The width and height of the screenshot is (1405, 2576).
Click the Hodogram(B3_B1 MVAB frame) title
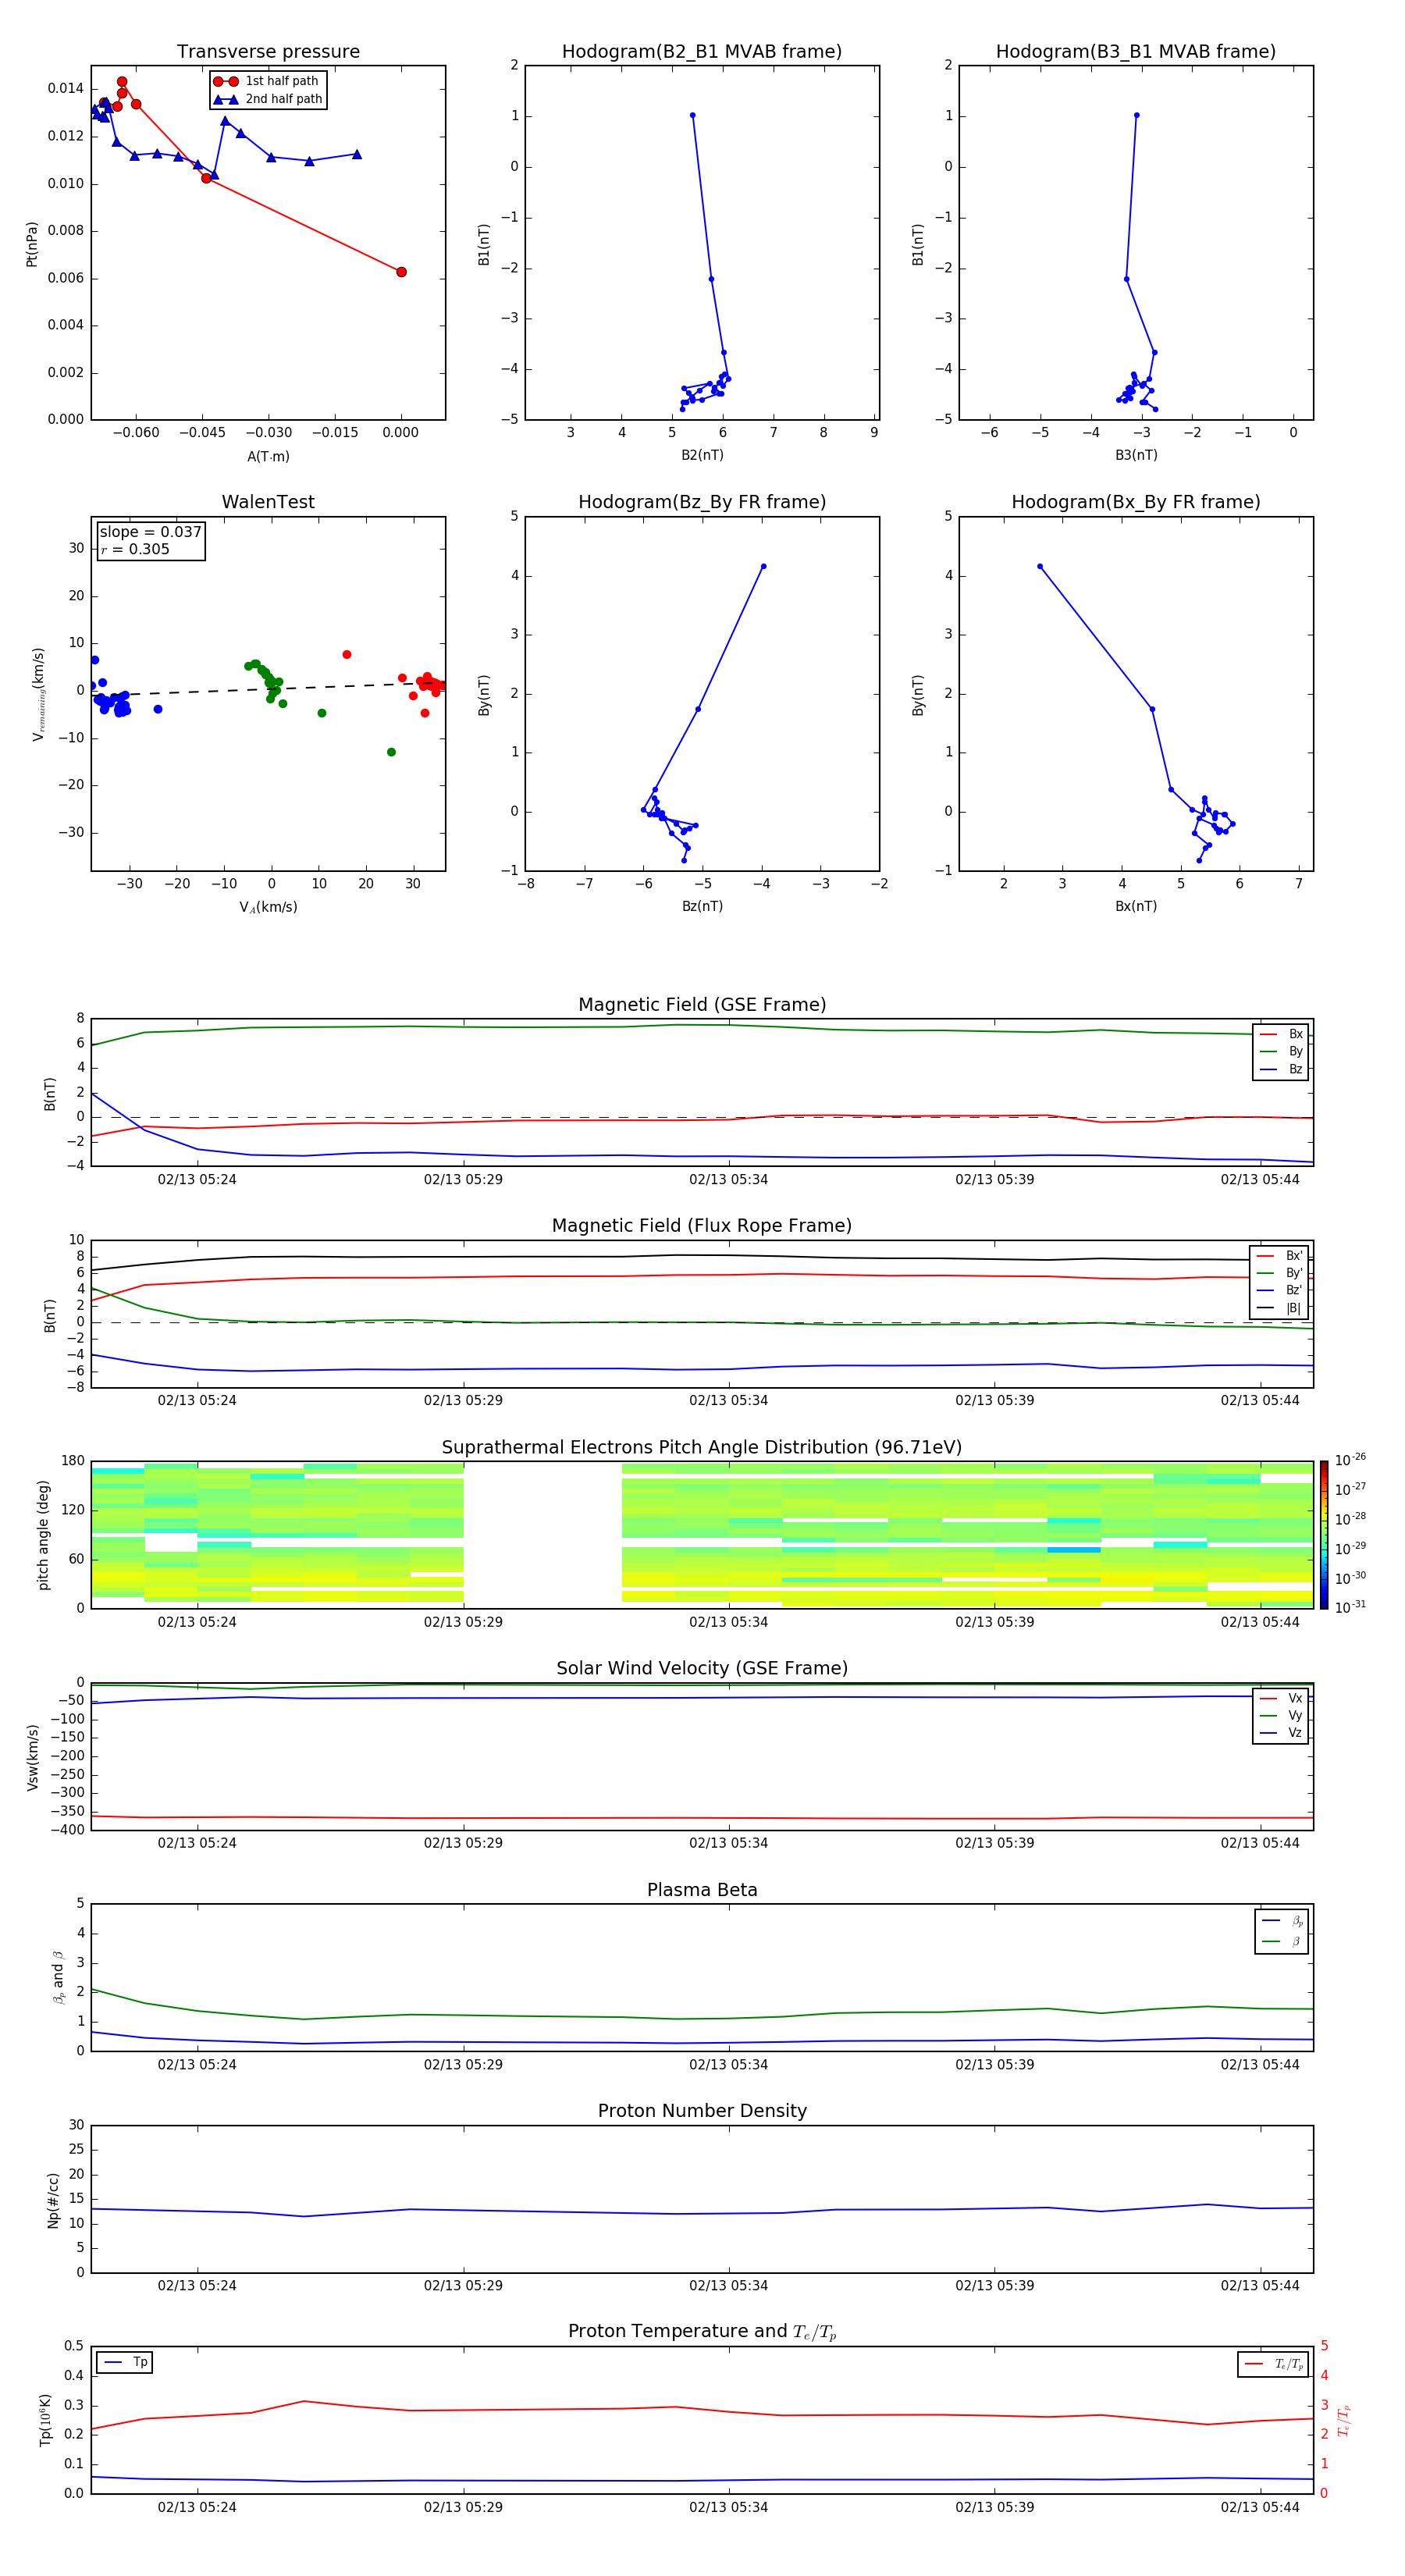pyautogui.click(x=1136, y=51)
